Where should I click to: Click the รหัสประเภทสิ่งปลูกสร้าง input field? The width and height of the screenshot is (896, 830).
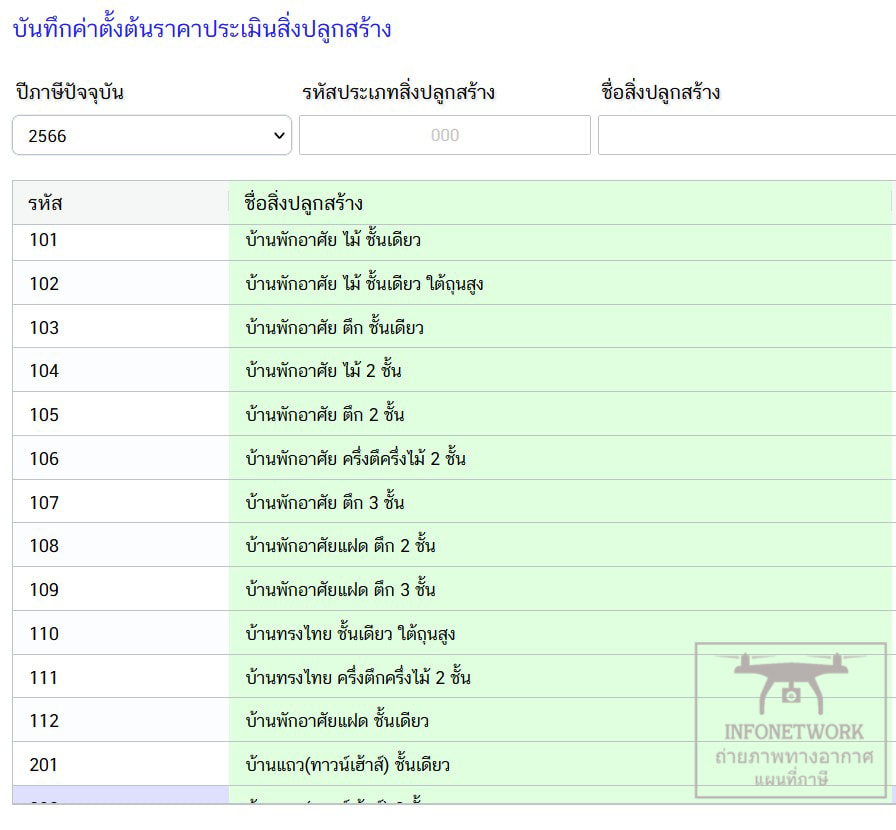tap(445, 135)
